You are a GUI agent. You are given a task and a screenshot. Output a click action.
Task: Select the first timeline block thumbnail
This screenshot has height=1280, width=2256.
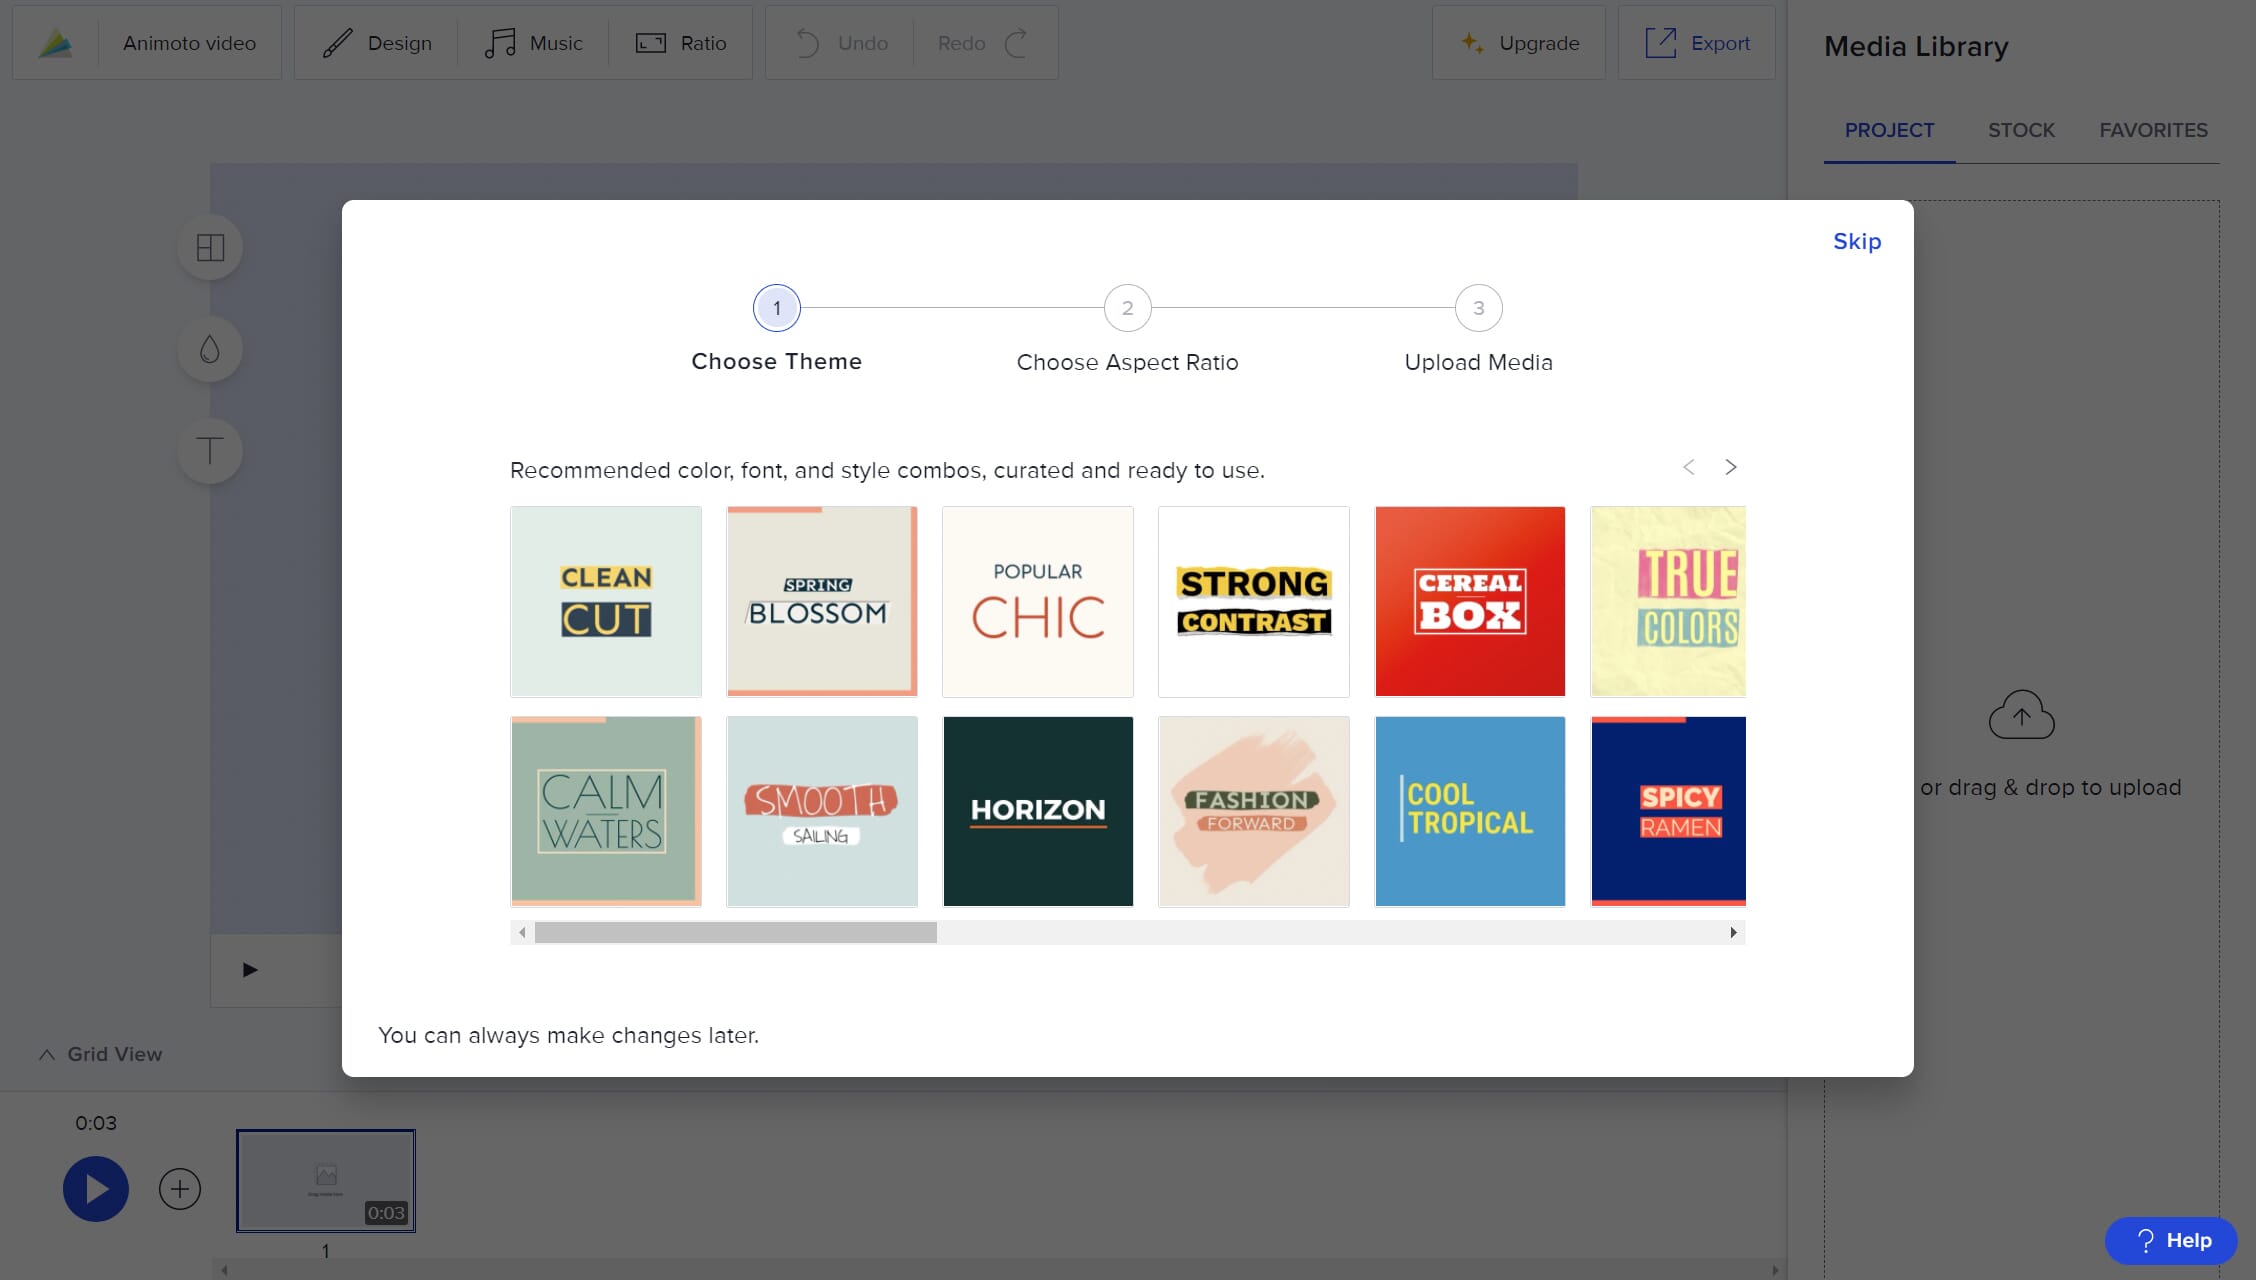[x=326, y=1180]
